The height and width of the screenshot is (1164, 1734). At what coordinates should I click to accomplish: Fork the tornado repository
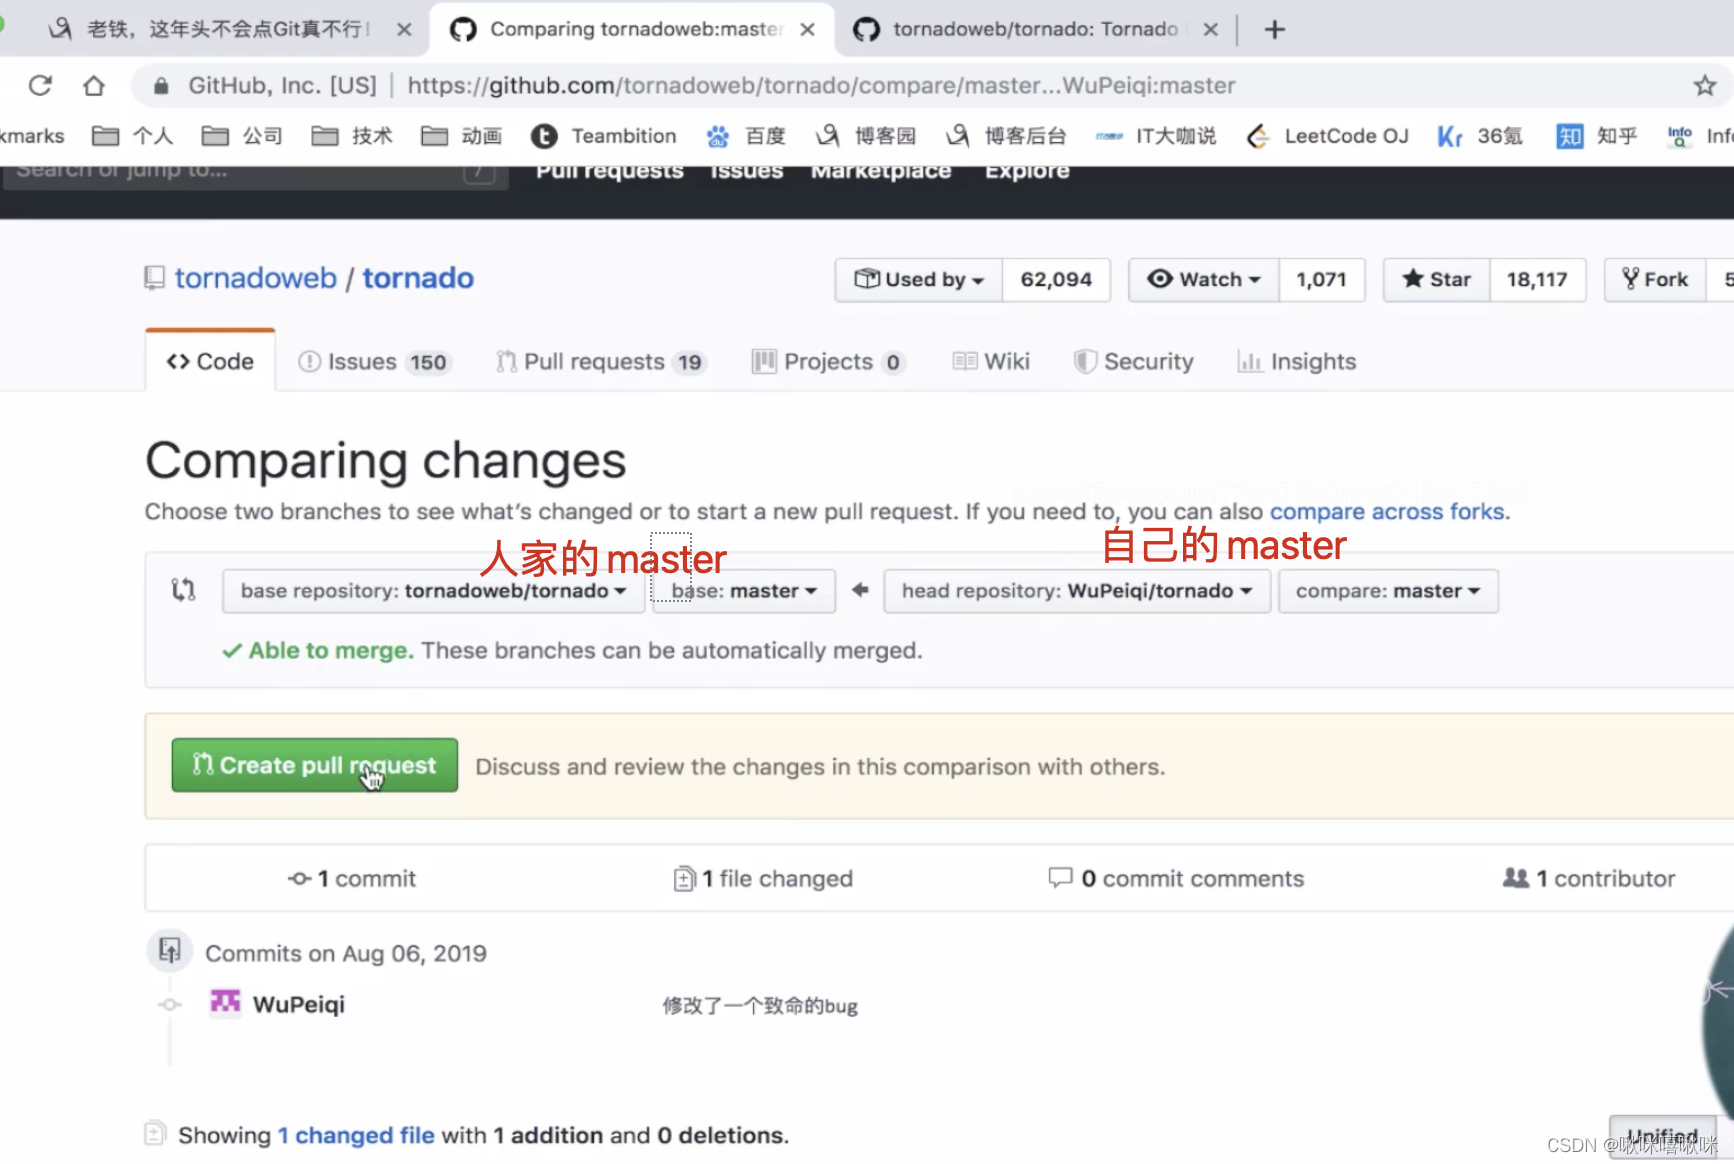point(1655,280)
